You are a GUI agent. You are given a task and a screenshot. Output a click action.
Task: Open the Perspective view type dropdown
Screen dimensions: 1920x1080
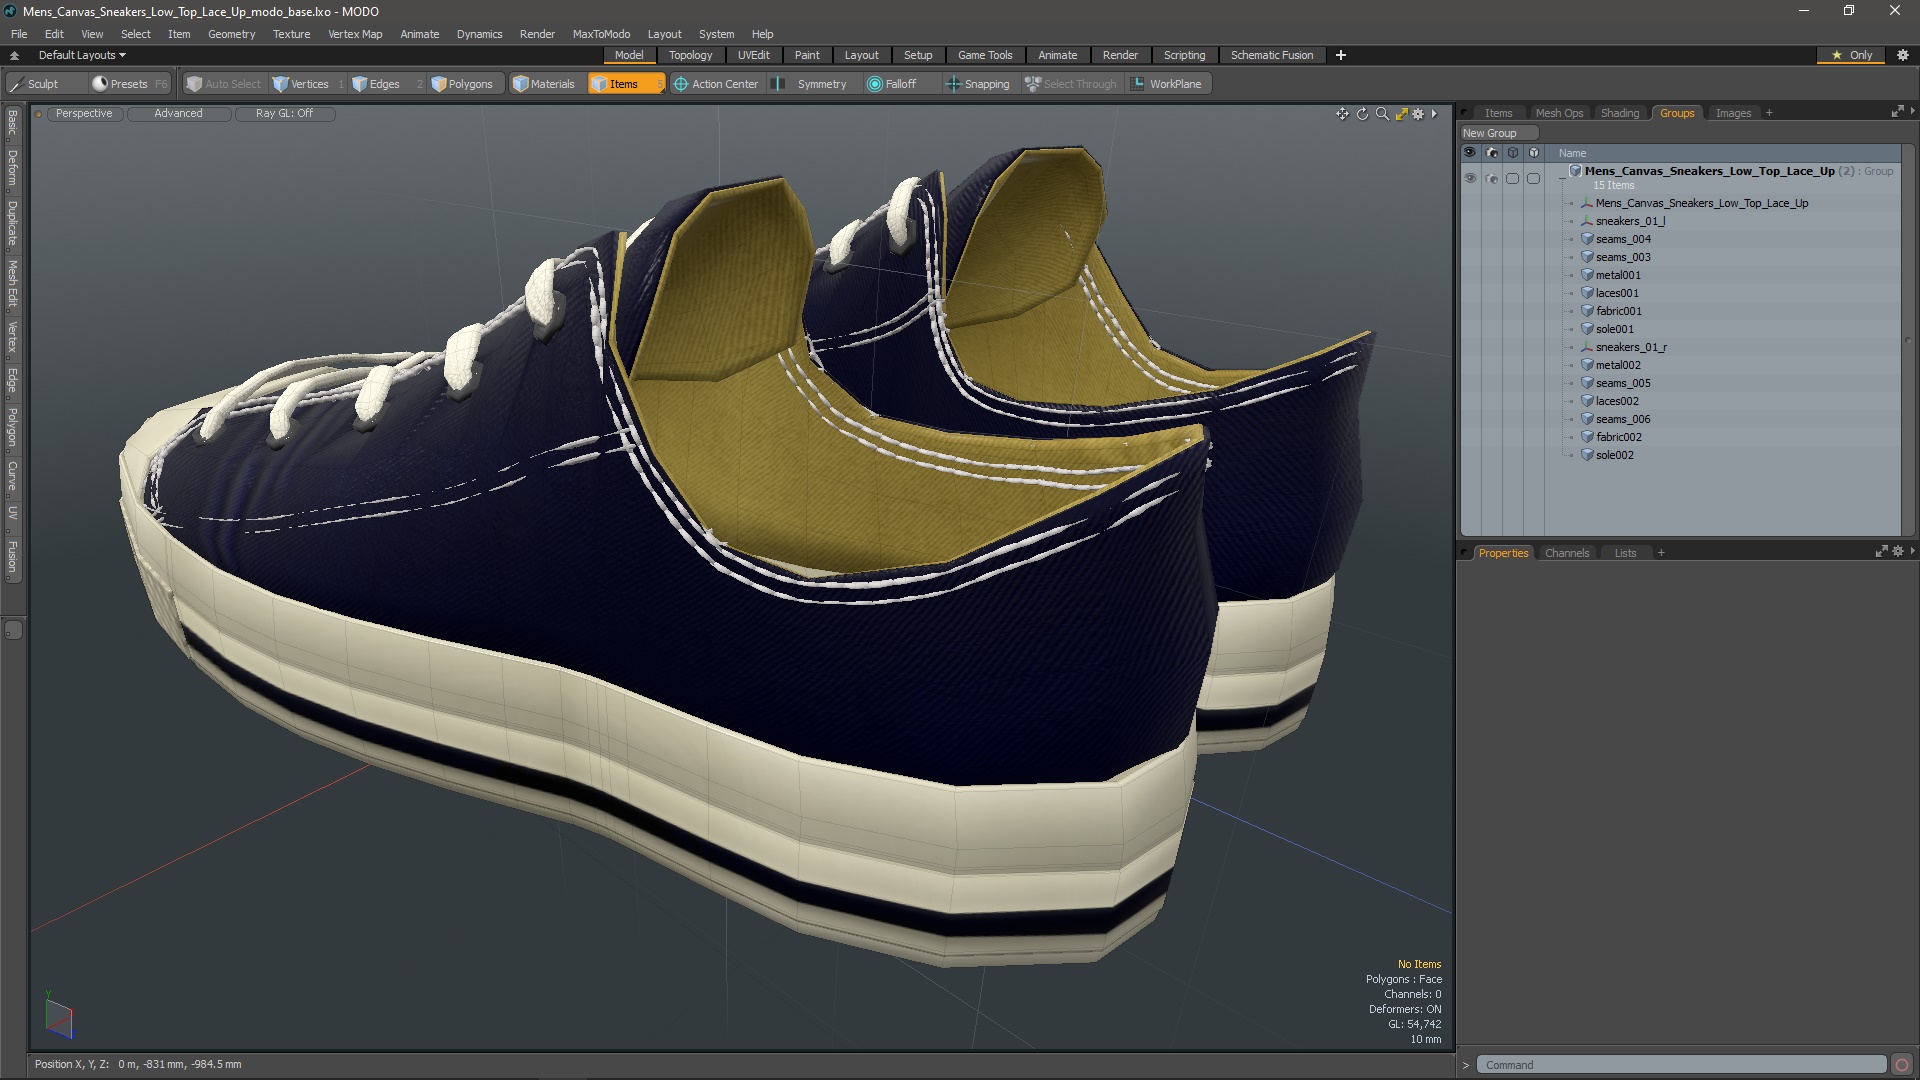pyautogui.click(x=84, y=114)
